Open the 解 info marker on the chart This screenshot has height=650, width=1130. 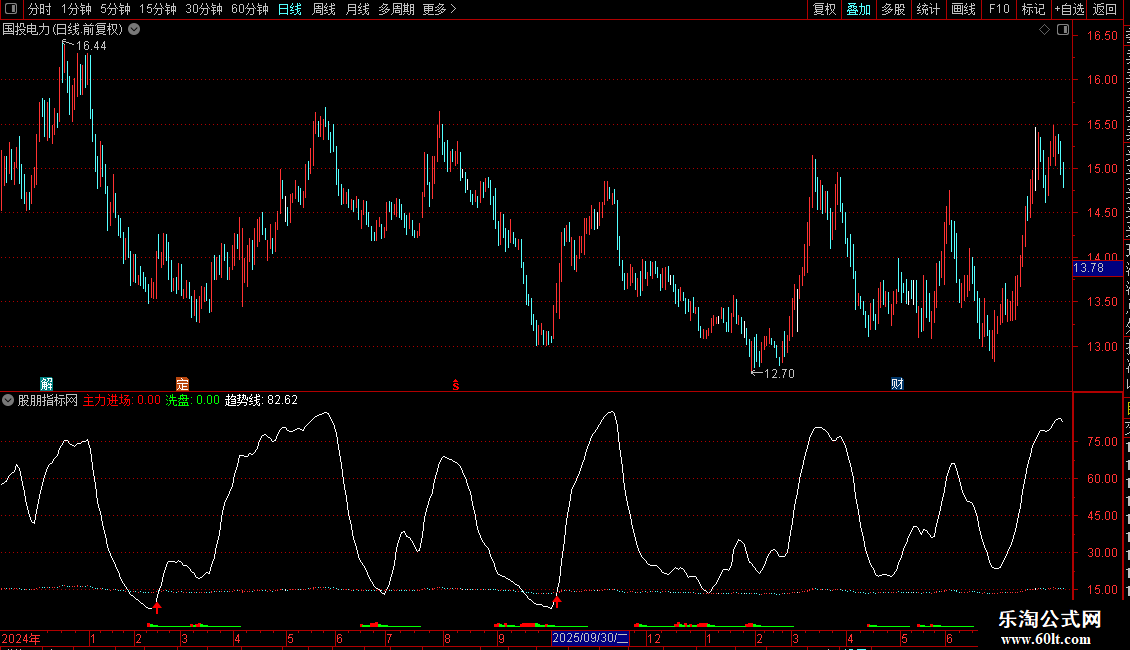pos(46,383)
